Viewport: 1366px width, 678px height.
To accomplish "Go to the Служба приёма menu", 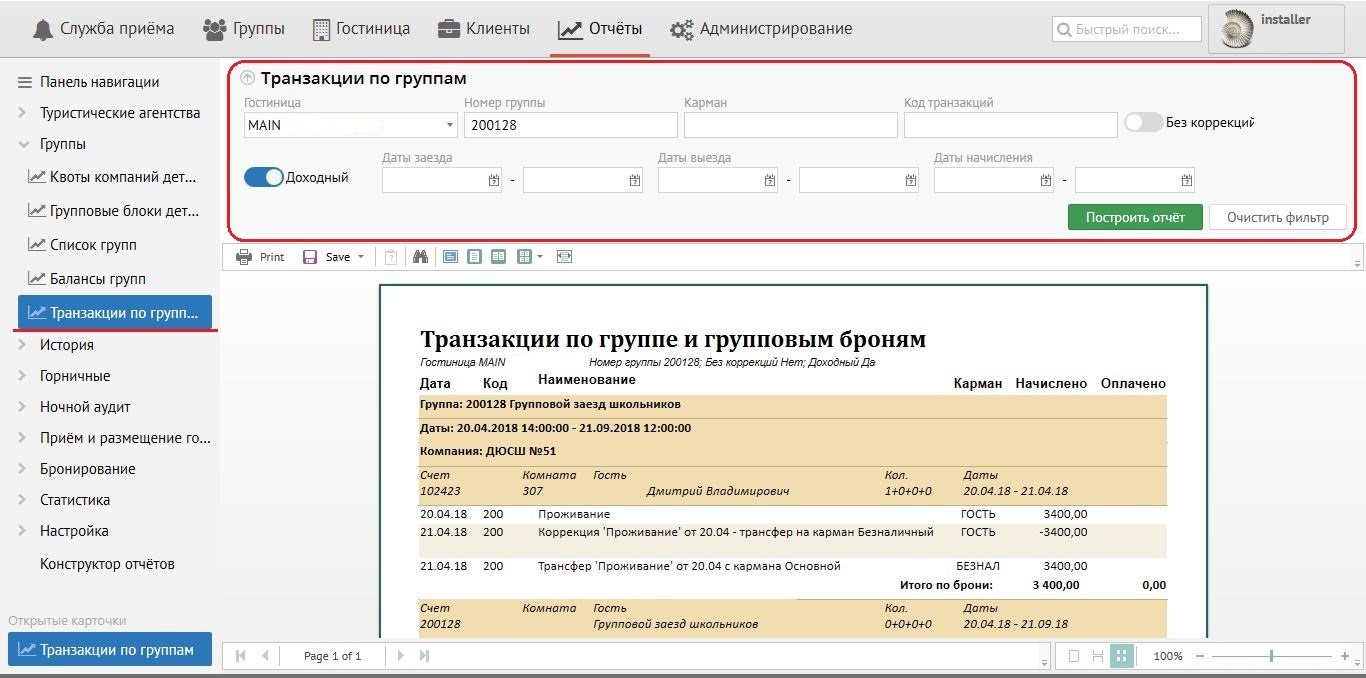I will tap(103, 29).
